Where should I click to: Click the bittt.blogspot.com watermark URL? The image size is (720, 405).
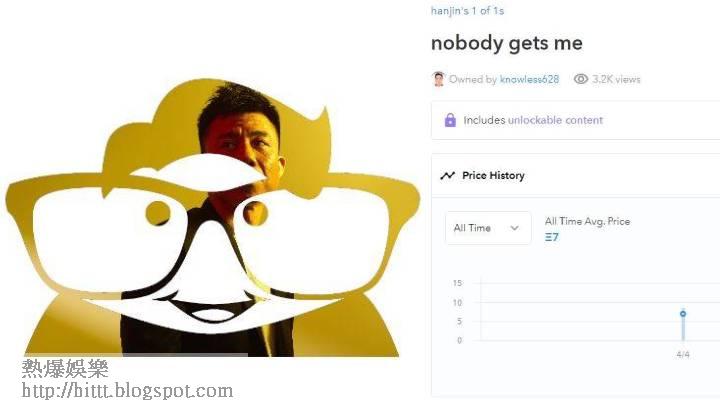click(127, 391)
